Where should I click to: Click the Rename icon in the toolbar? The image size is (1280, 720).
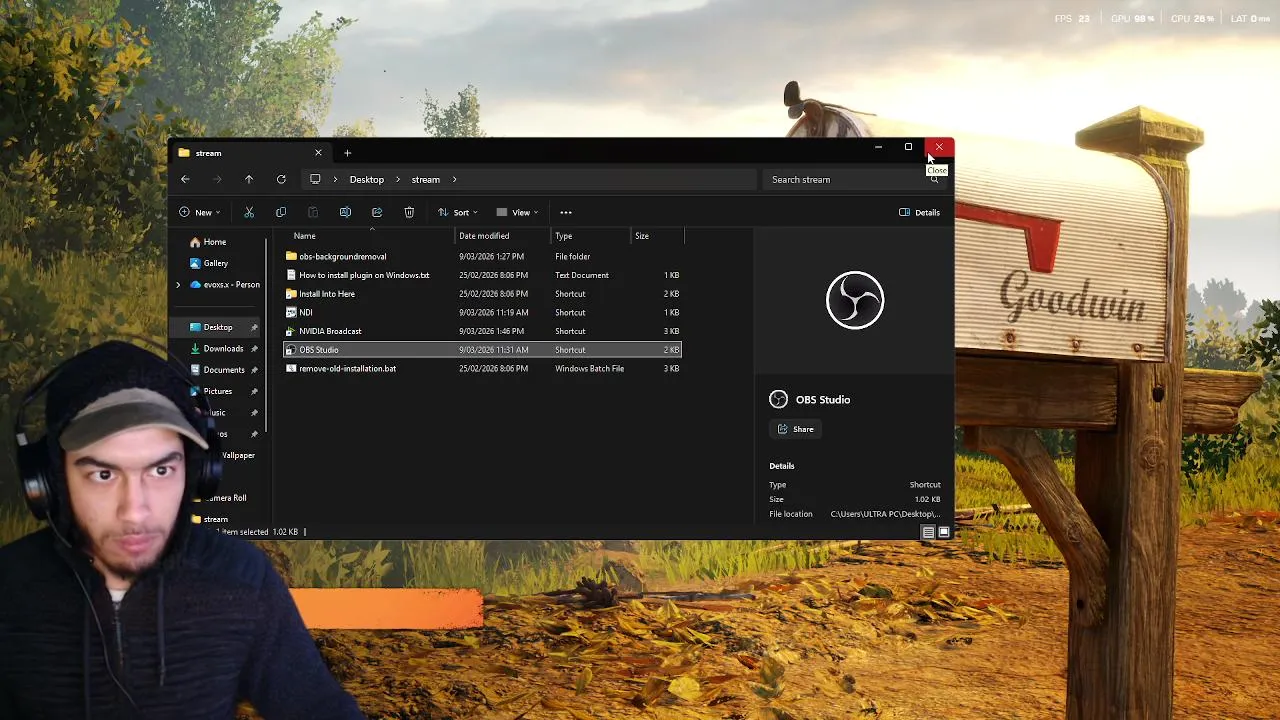click(x=345, y=212)
